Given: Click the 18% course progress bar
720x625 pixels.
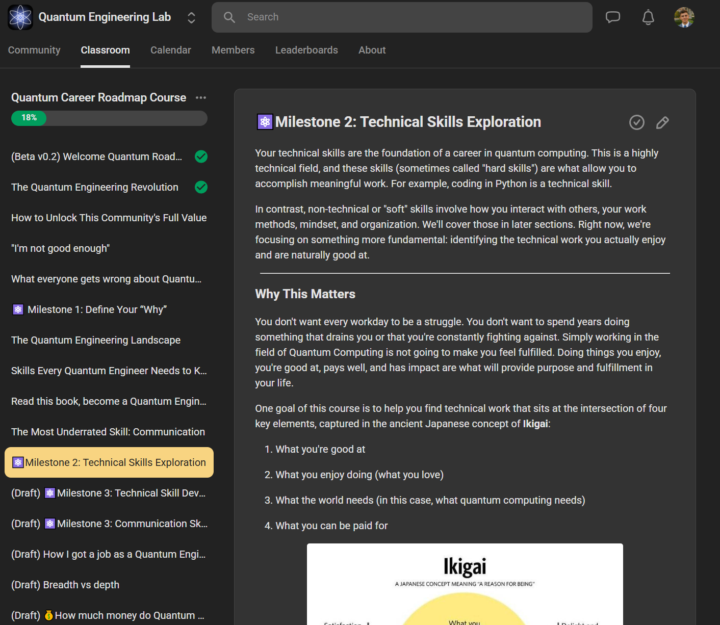Looking at the screenshot, I should click(x=109, y=118).
